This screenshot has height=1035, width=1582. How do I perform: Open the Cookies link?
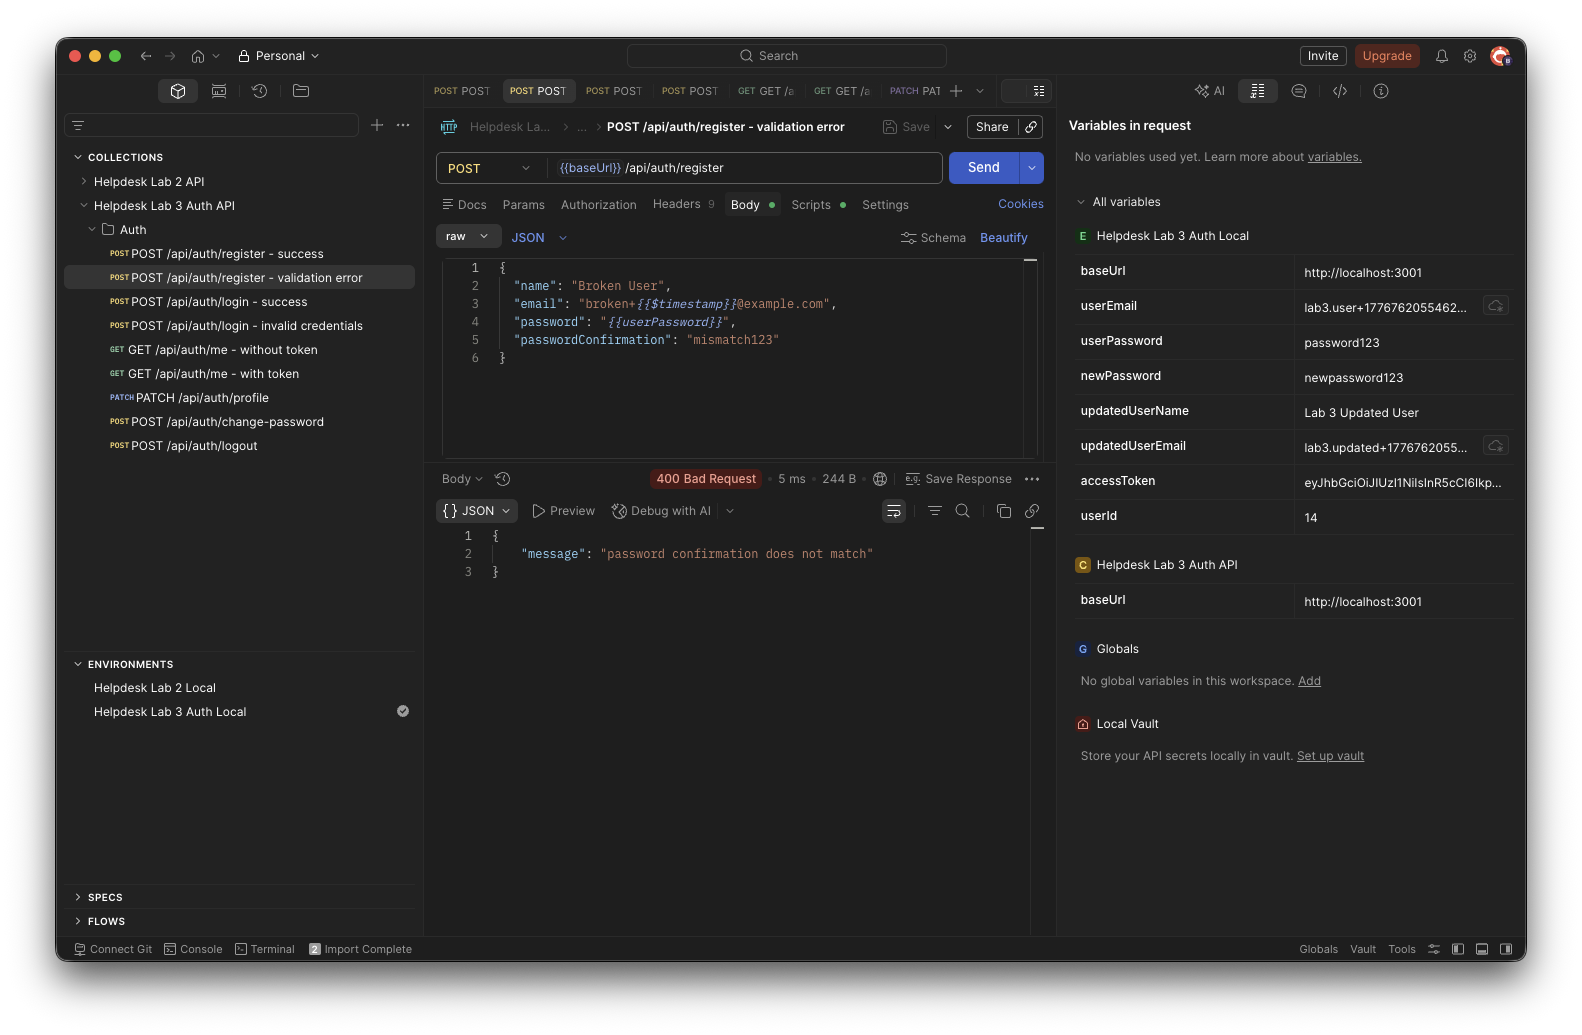click(x=1021, y=204)
